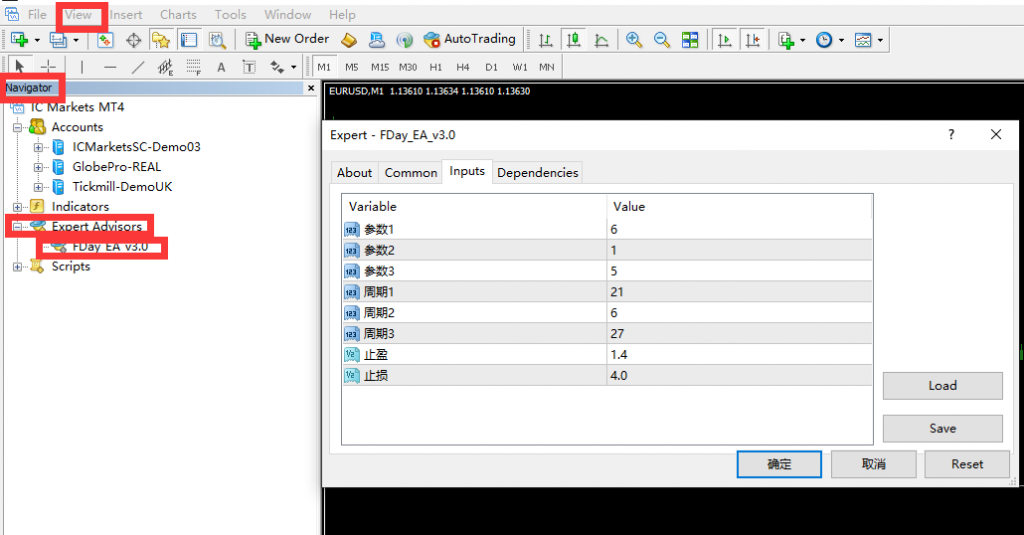This screenshot has width=1024, height=535.
Task: Switch timeframe to H1
Action: [x=436, y=67]
